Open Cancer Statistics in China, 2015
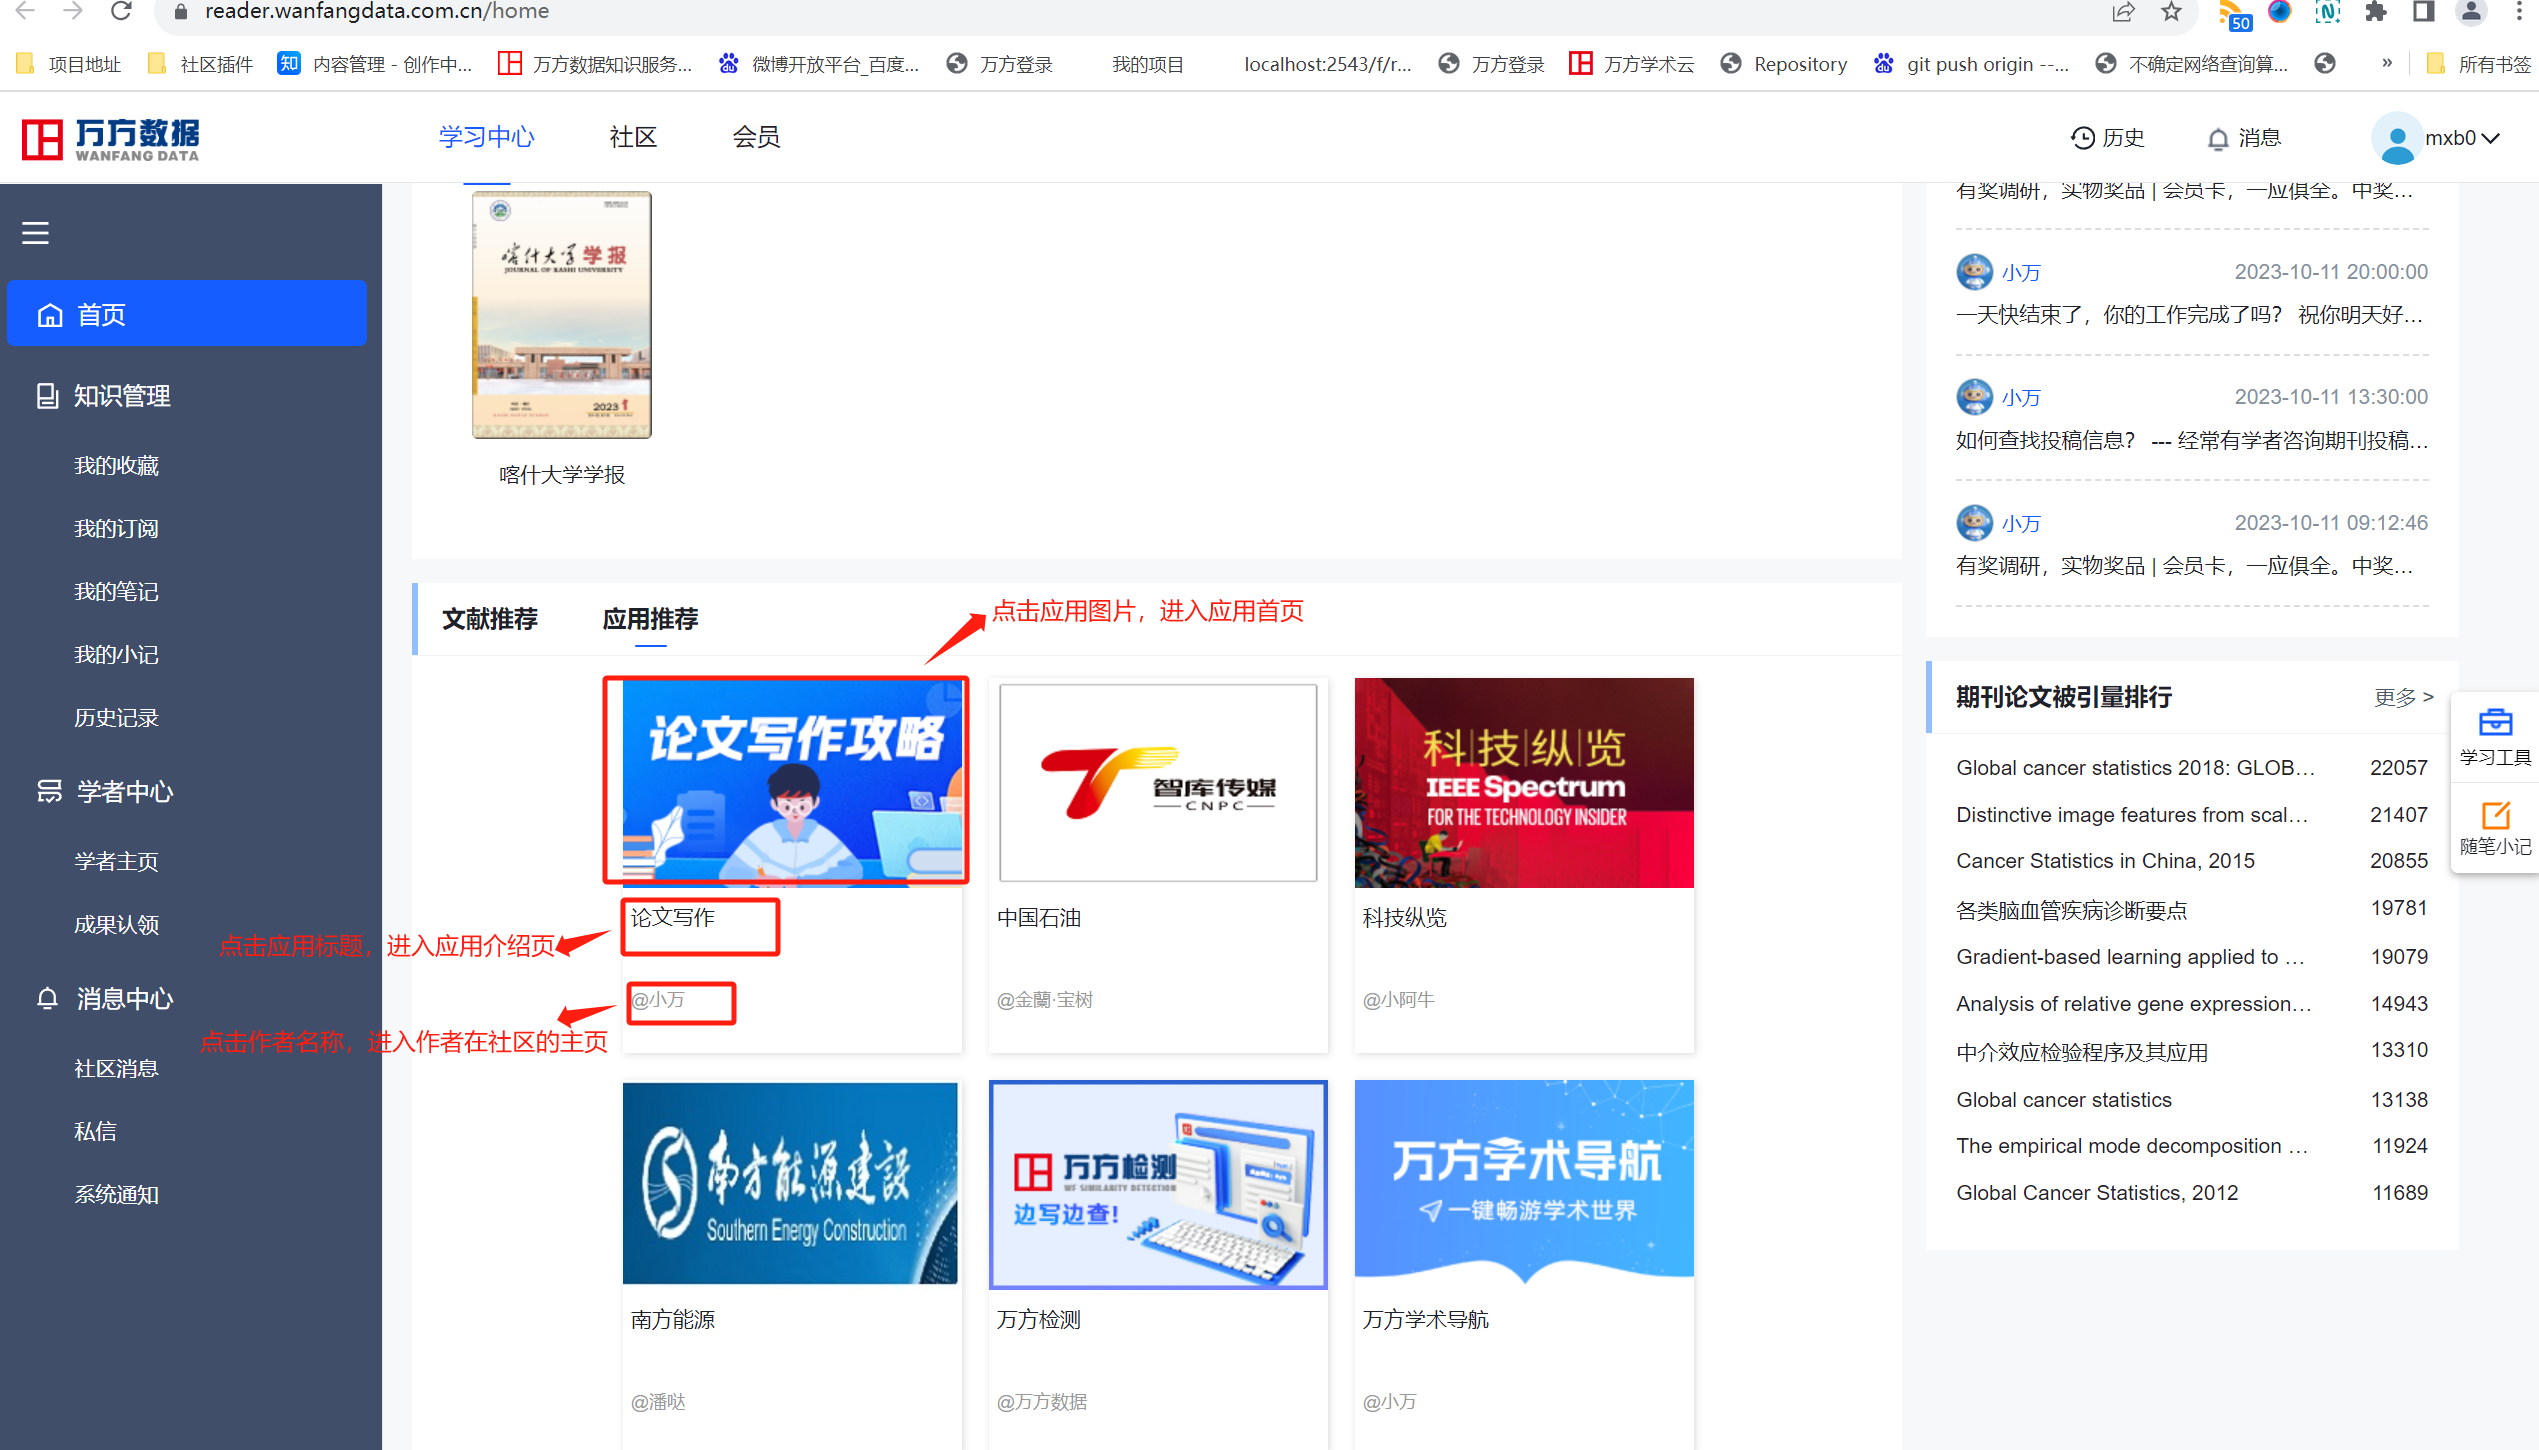 [x=2104, y=861]
